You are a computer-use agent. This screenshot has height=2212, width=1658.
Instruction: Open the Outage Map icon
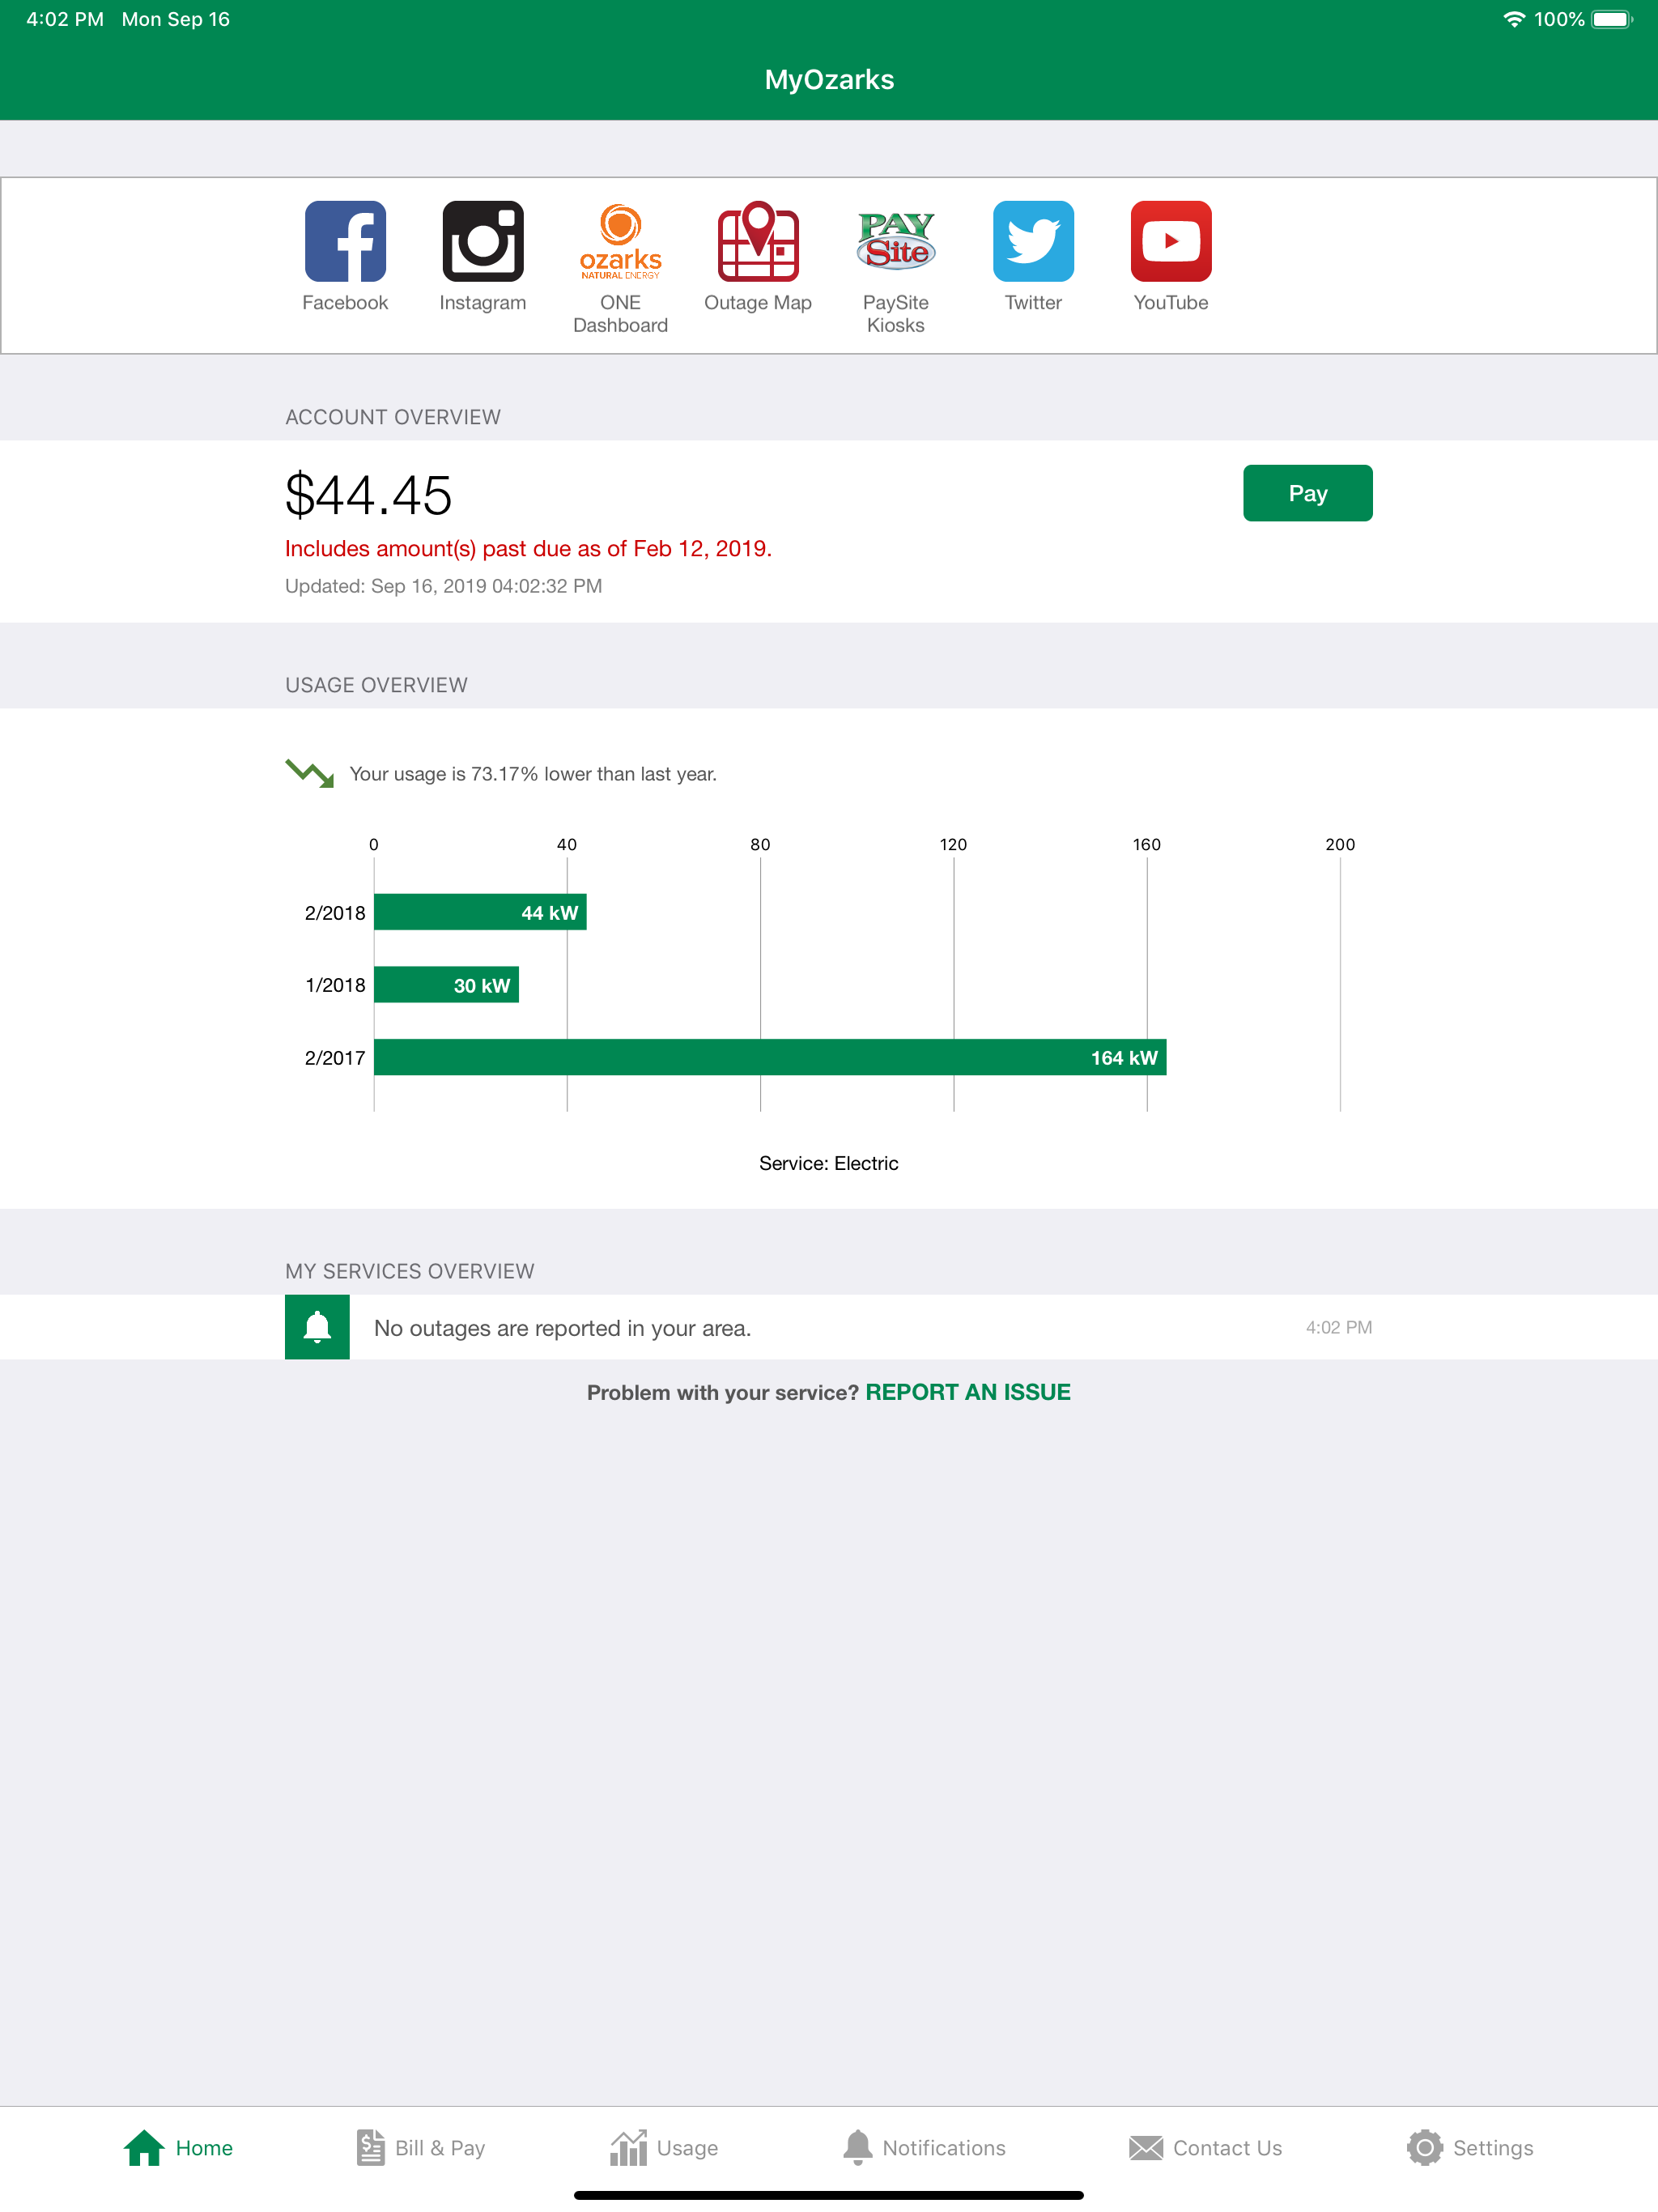[x=758, y=241]
